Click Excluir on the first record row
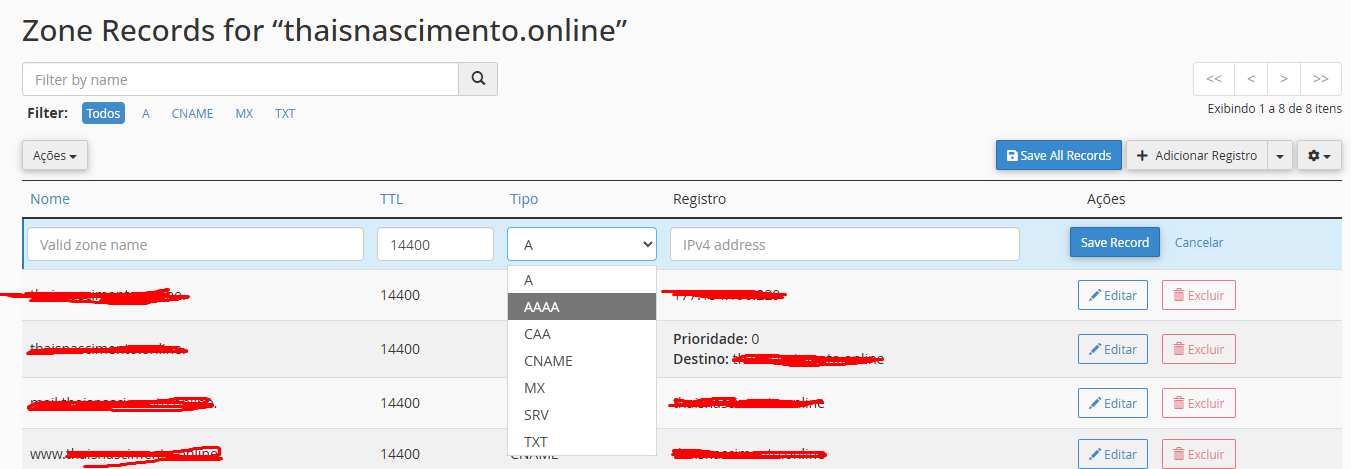Viewport: 1351px width, 469px height. (x=1198, y=295)
